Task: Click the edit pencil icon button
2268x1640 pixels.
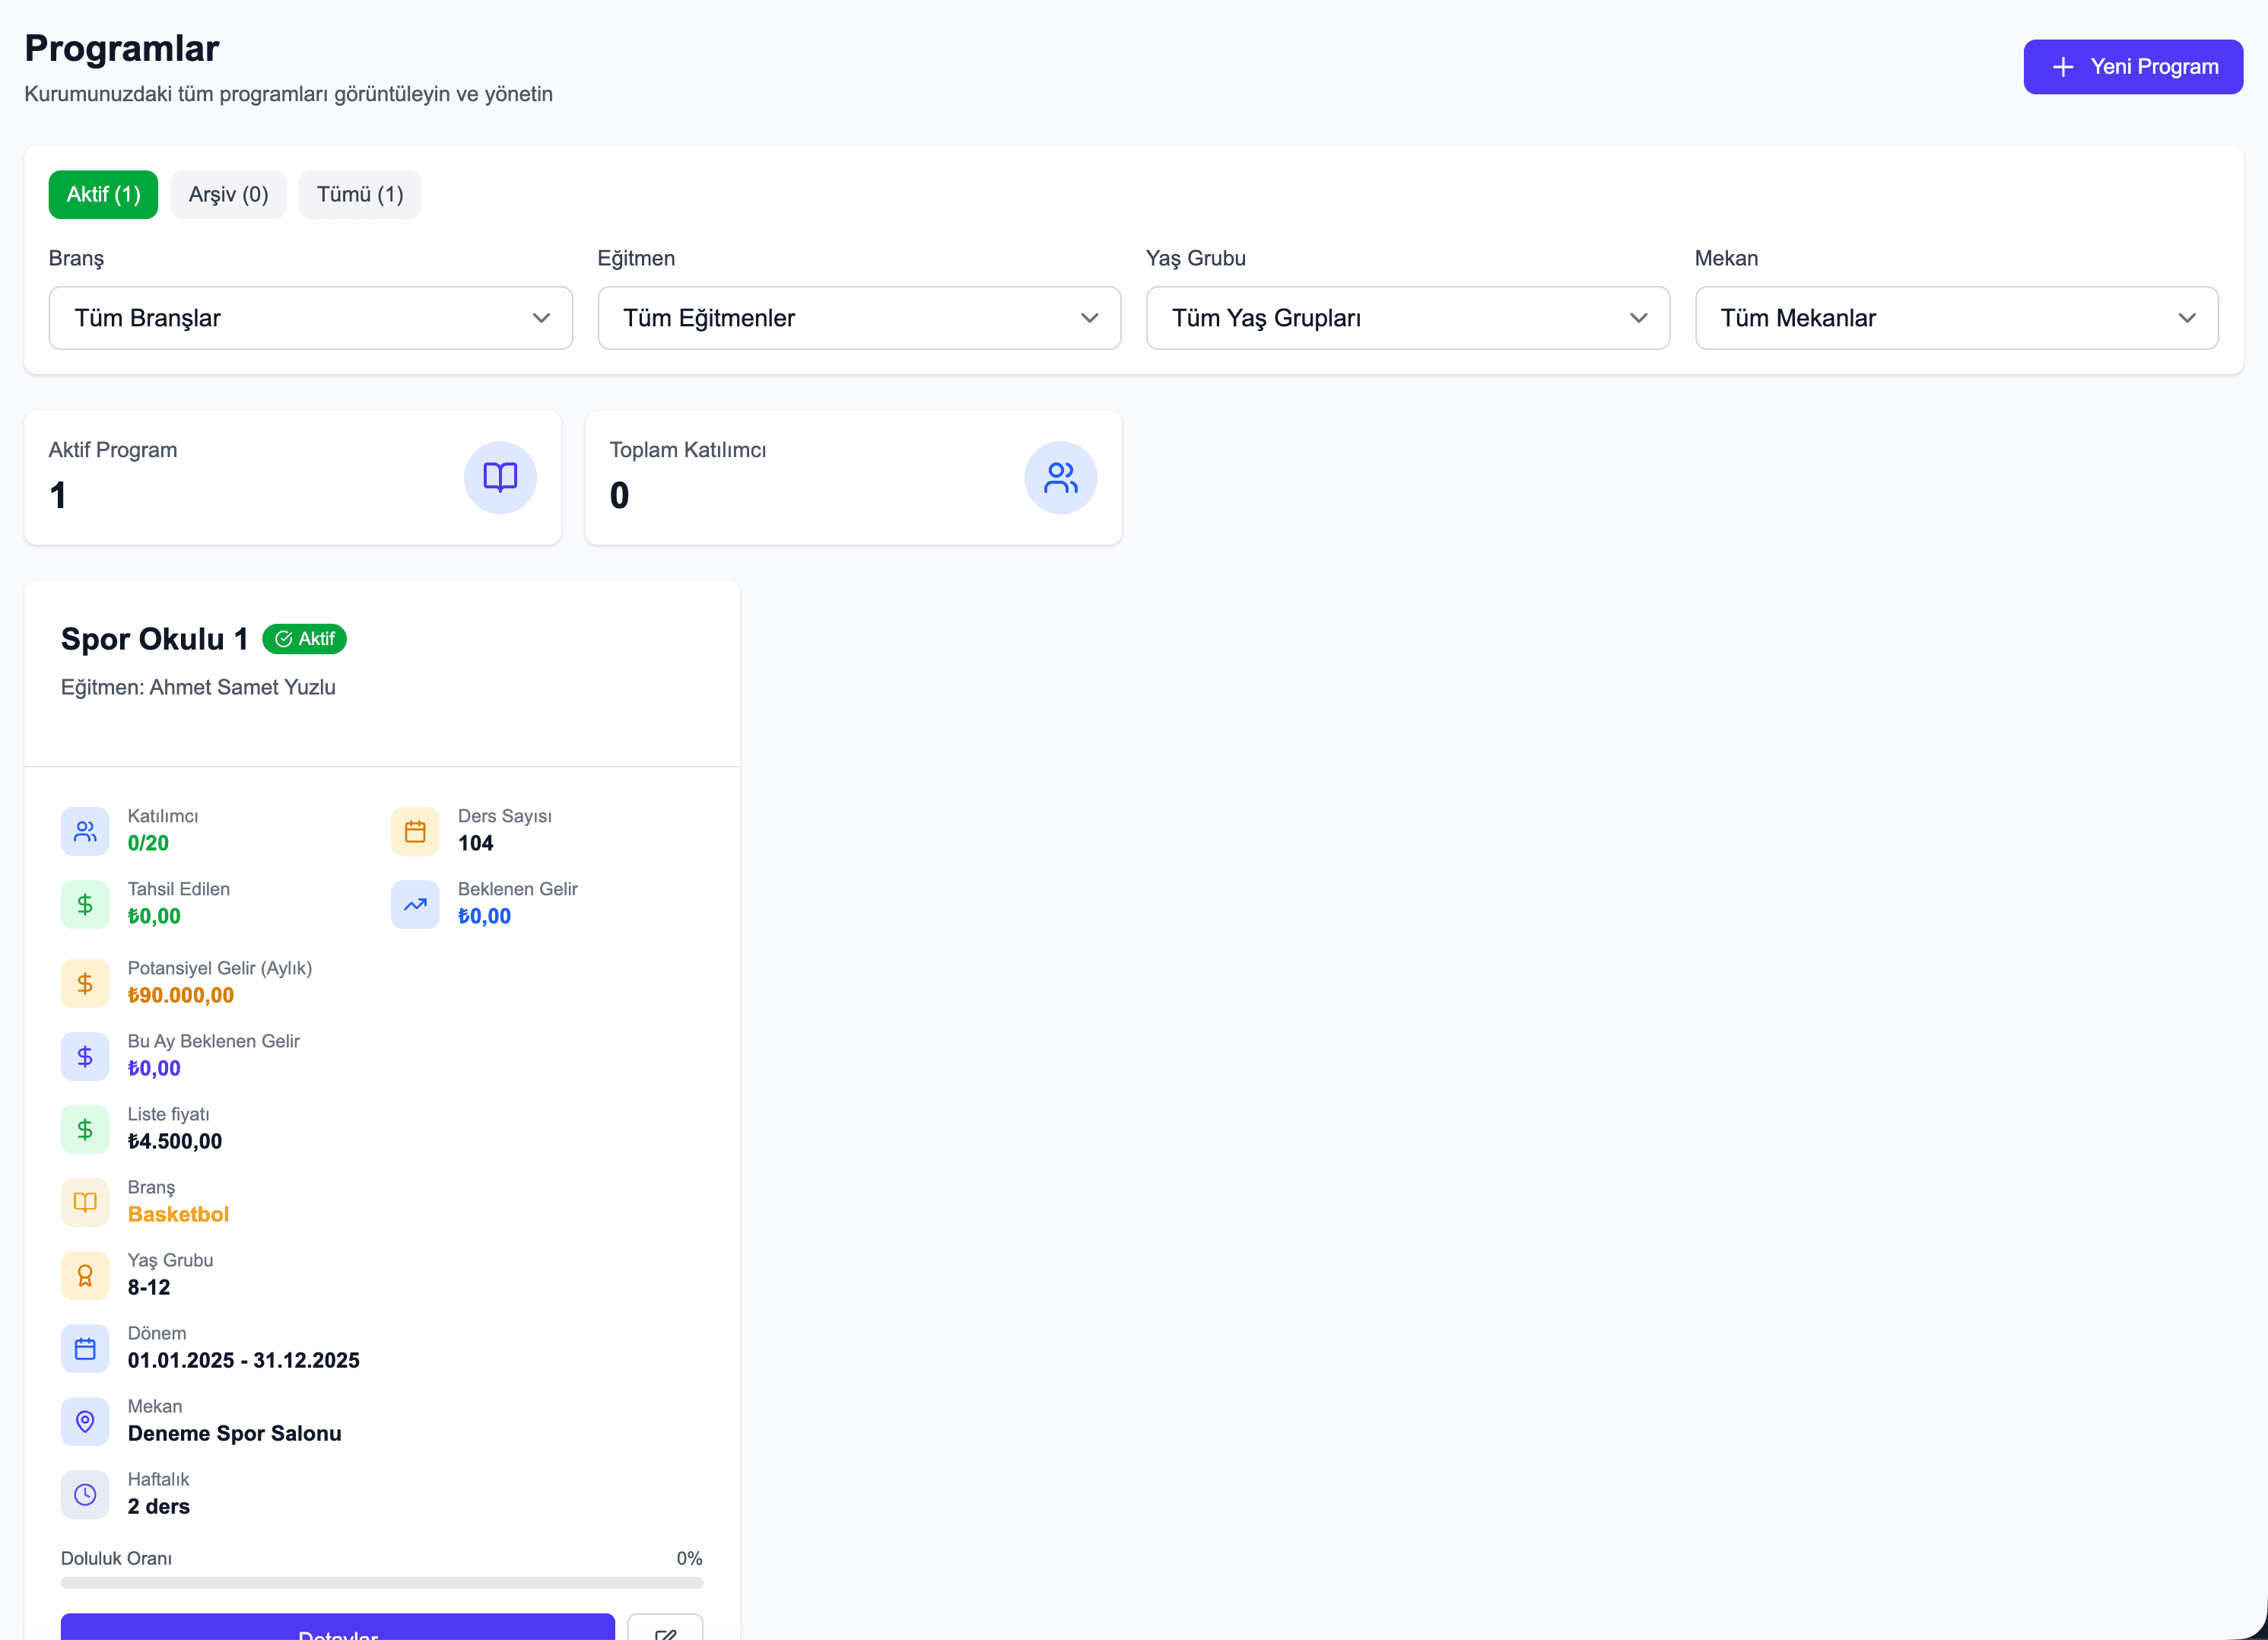Action: pos(665,1630)
